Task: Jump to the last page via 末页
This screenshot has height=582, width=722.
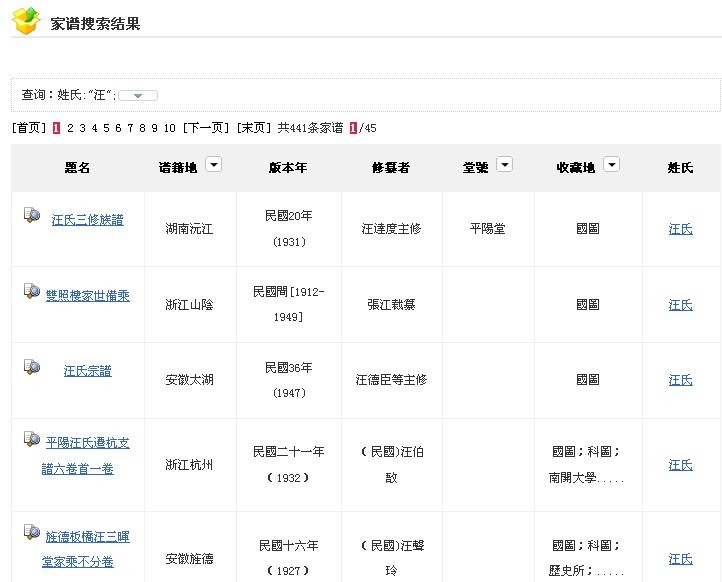Action: pos(253,128)
